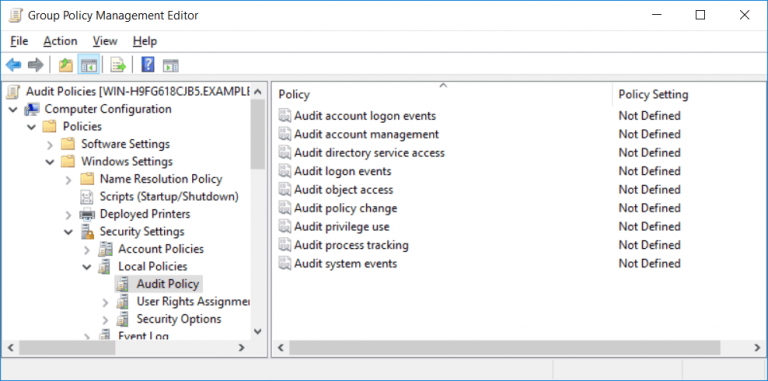Image resolution: width=768 pixels, height=381 pixels.
Task: Click the Forward arrow toolbar icon
Action: [x=35, y=65]
